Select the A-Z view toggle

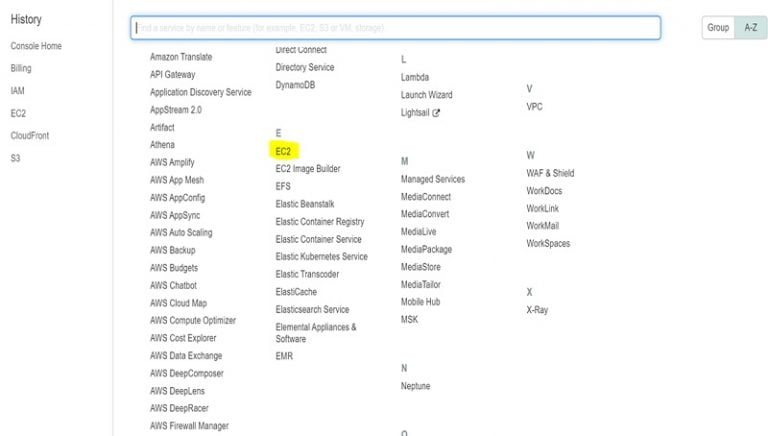[751, 28]
